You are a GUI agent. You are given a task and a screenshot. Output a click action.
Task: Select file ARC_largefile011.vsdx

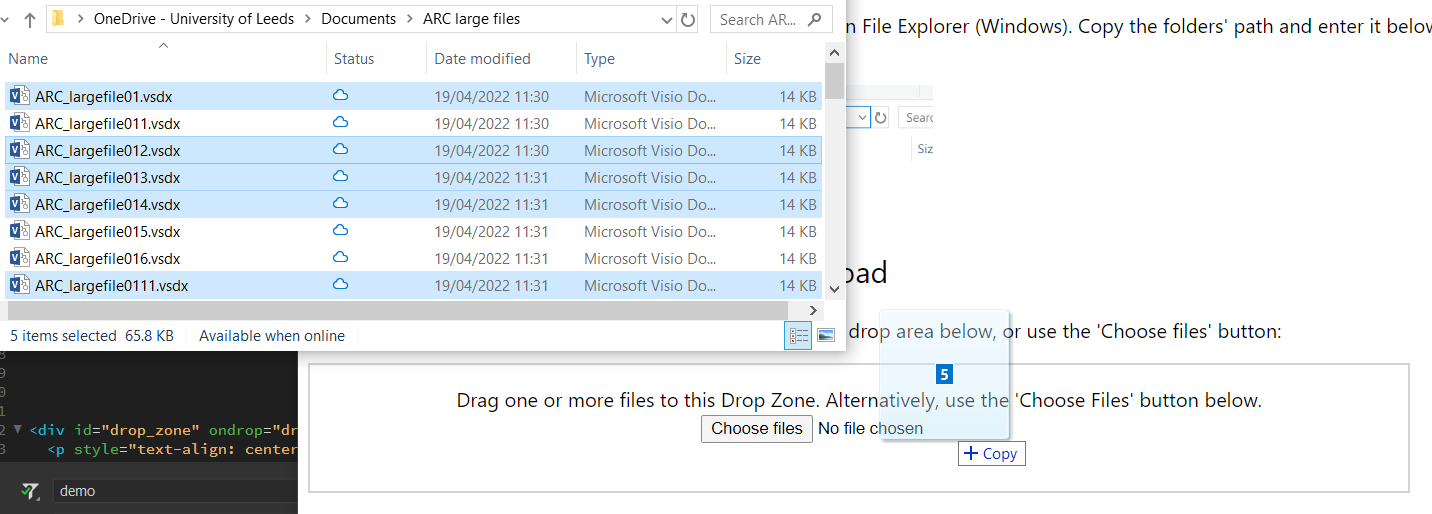[x=413, y=123]
